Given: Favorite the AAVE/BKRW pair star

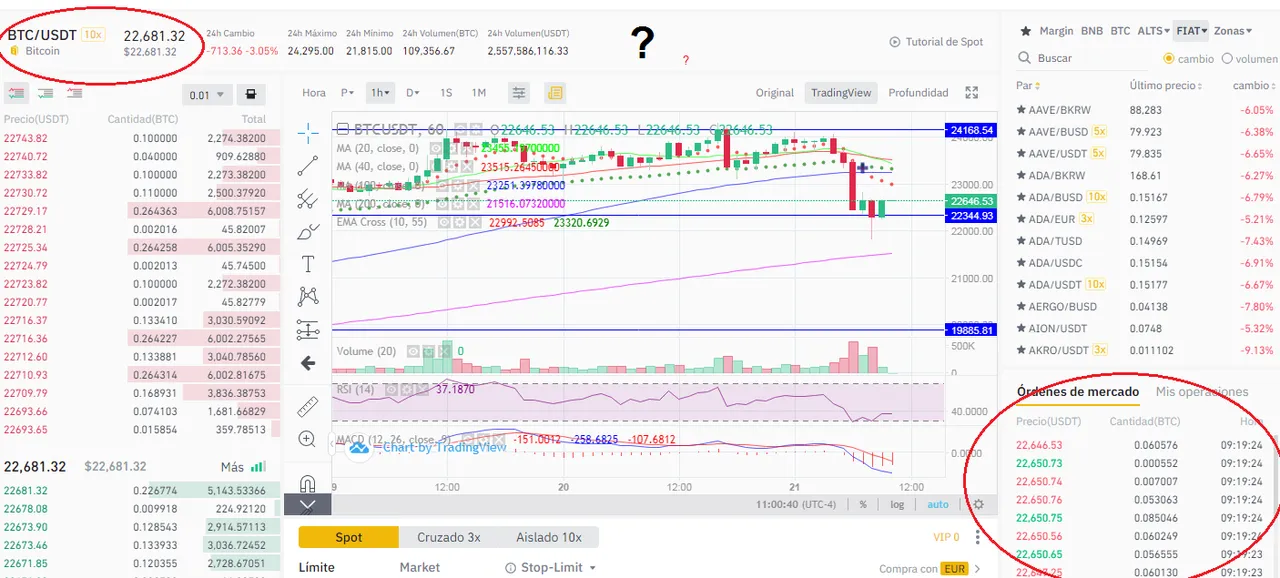Looking at the screenshot, I should (1021, 110).
